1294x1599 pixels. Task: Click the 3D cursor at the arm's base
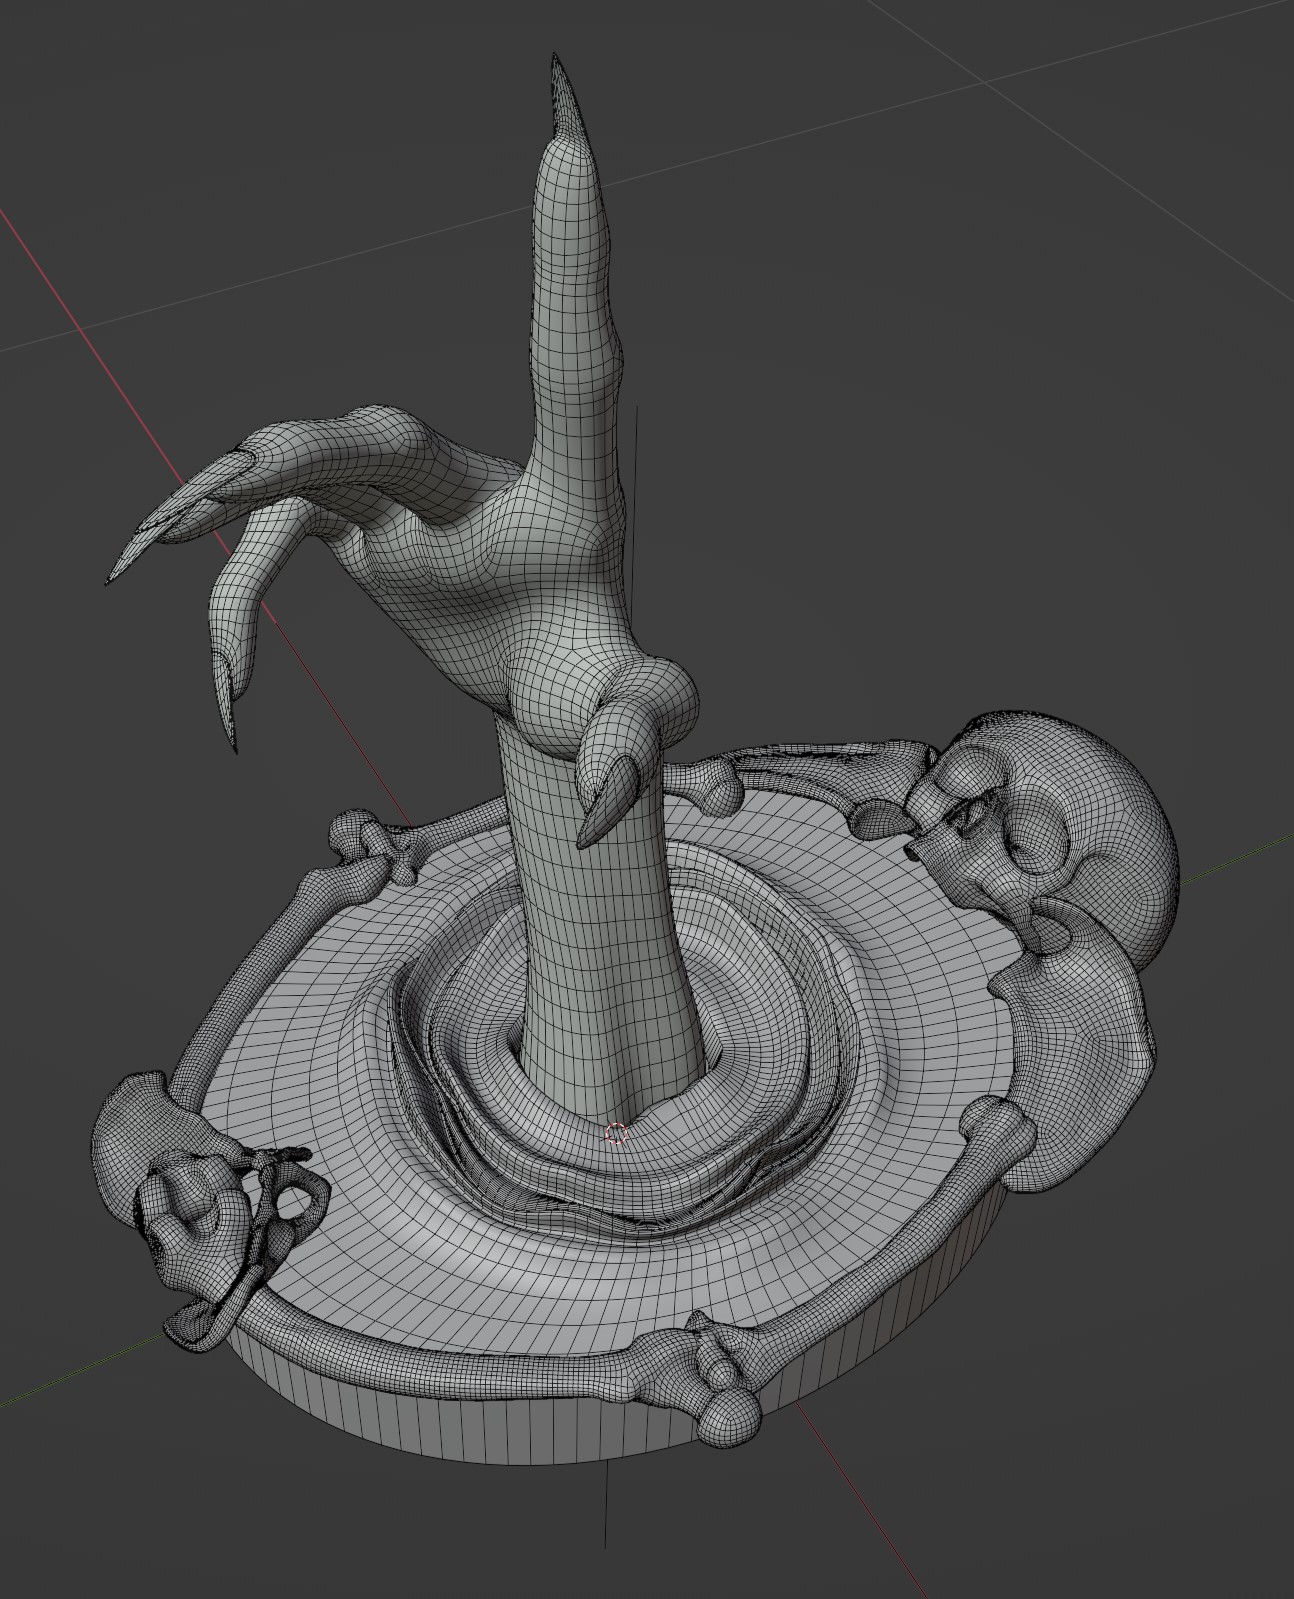(616, 1133)
